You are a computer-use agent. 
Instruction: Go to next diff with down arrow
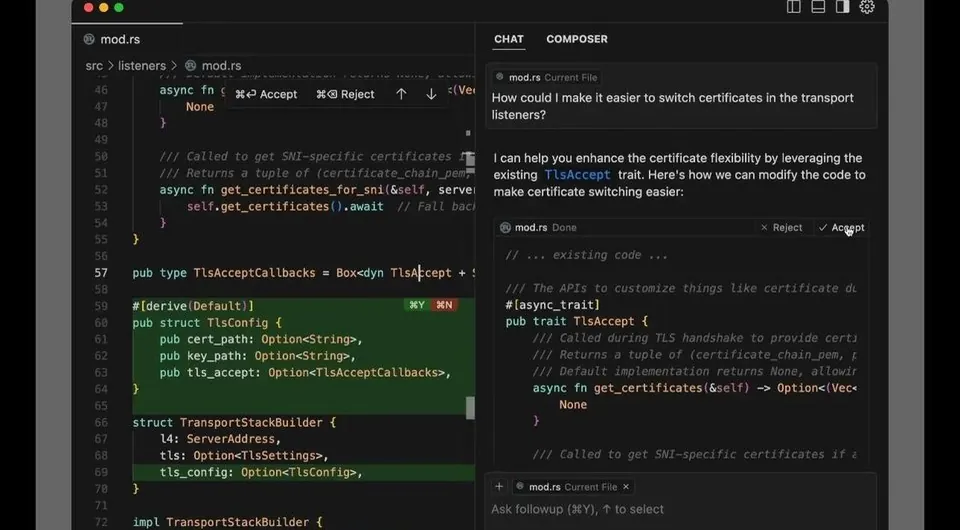(x=431, y=94)
